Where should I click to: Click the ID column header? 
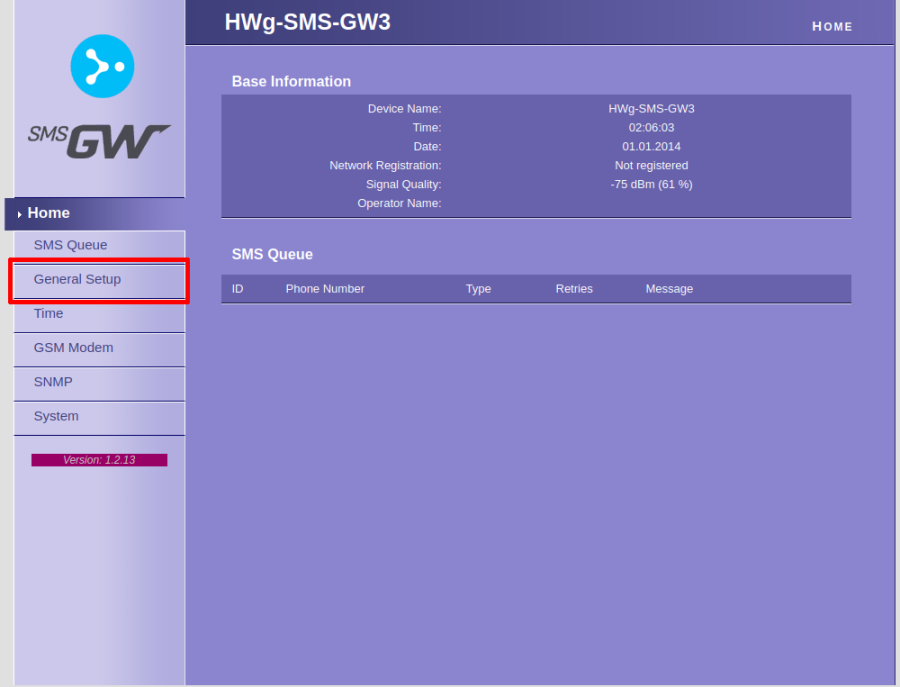coord(238,289)
